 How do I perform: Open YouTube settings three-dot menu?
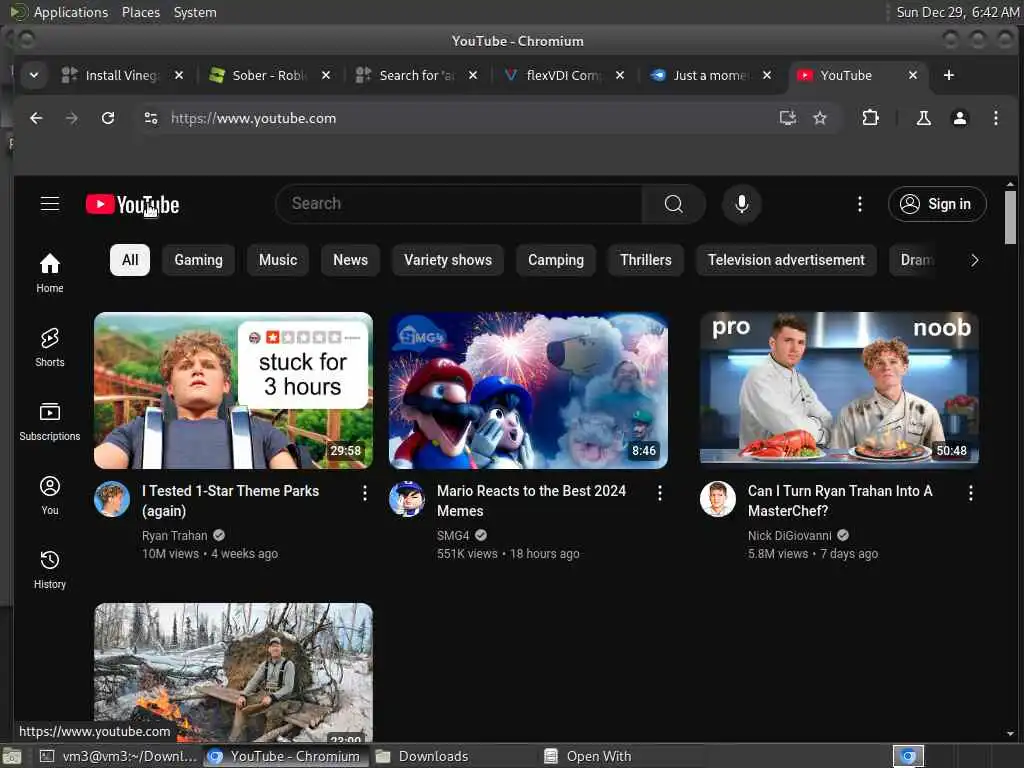pos(859,204)
